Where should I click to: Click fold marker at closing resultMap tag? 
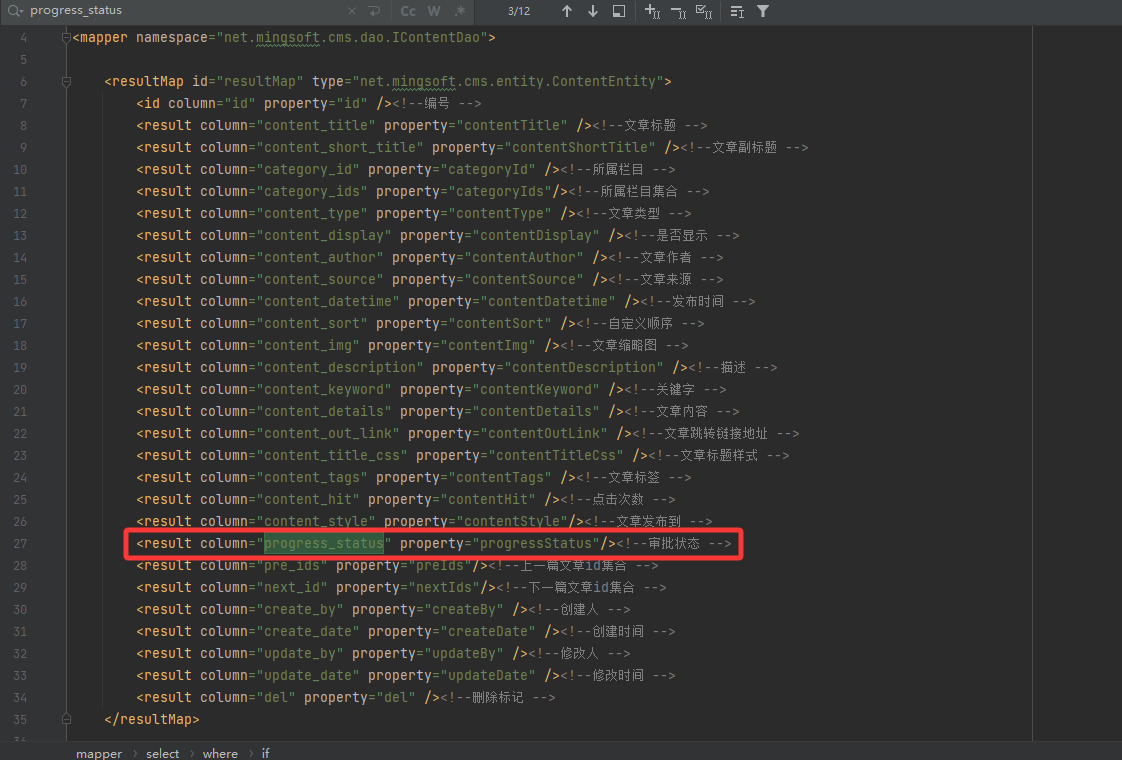pos(66,719)
